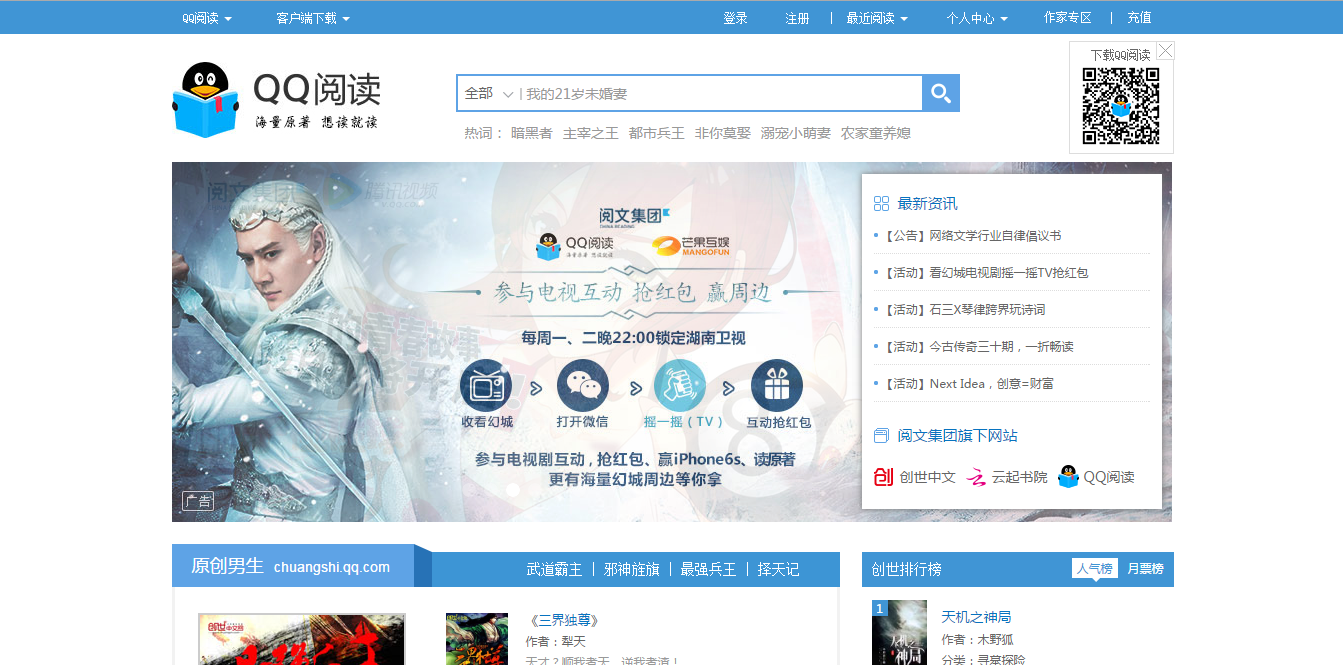Open 【活动】看幻城电视剧摇一摇TV抢红包
This screenshot has height=665, width=1343.
tap(985, 273)
